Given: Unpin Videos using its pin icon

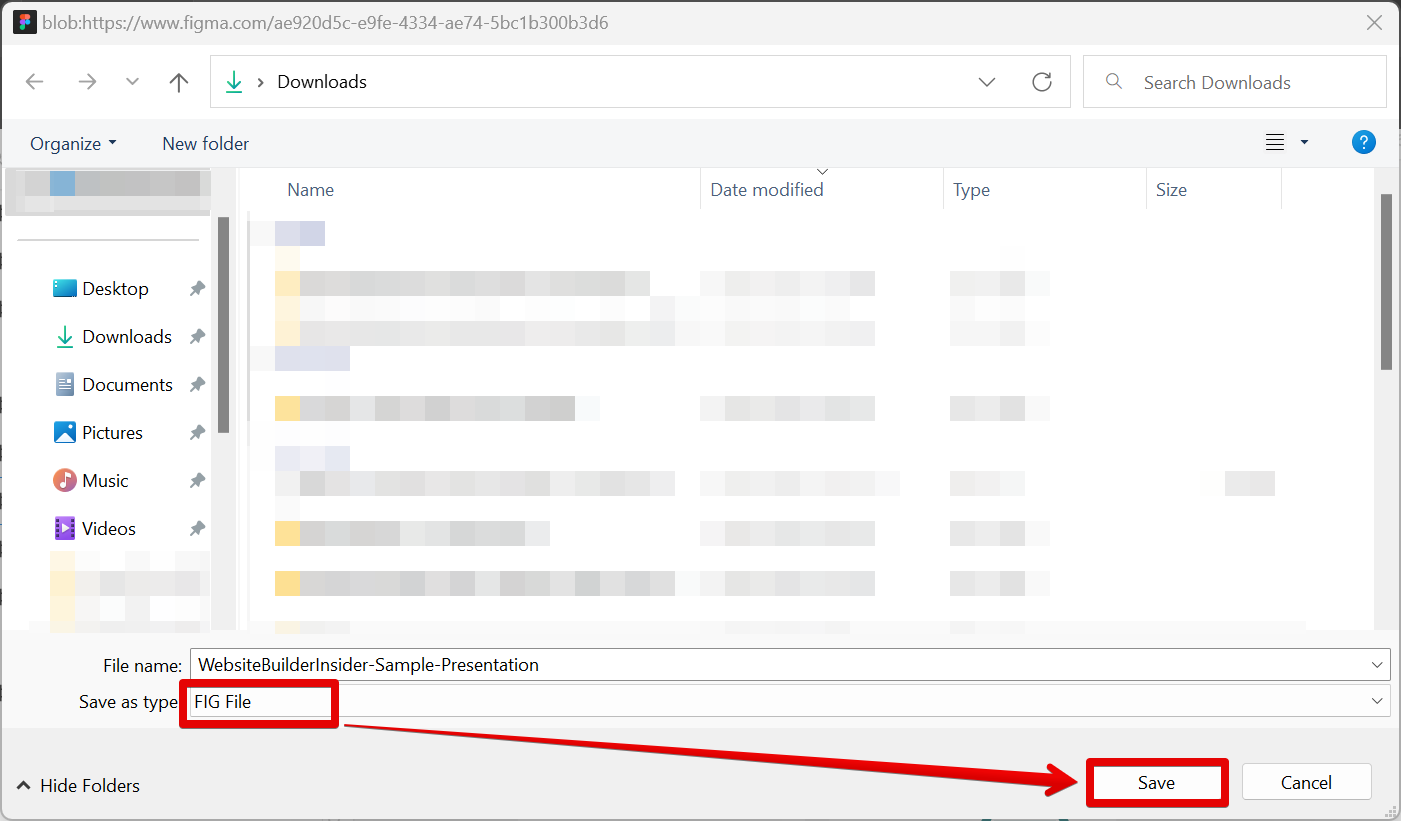Looking at the screenshot, I should point(197,529).
